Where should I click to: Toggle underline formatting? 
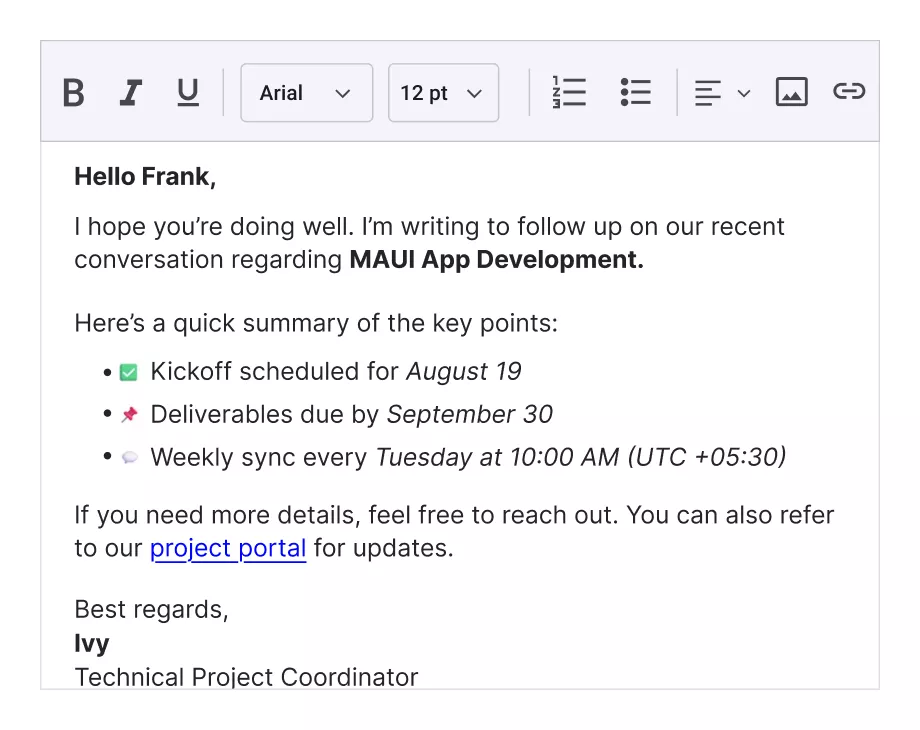point(187,93)
